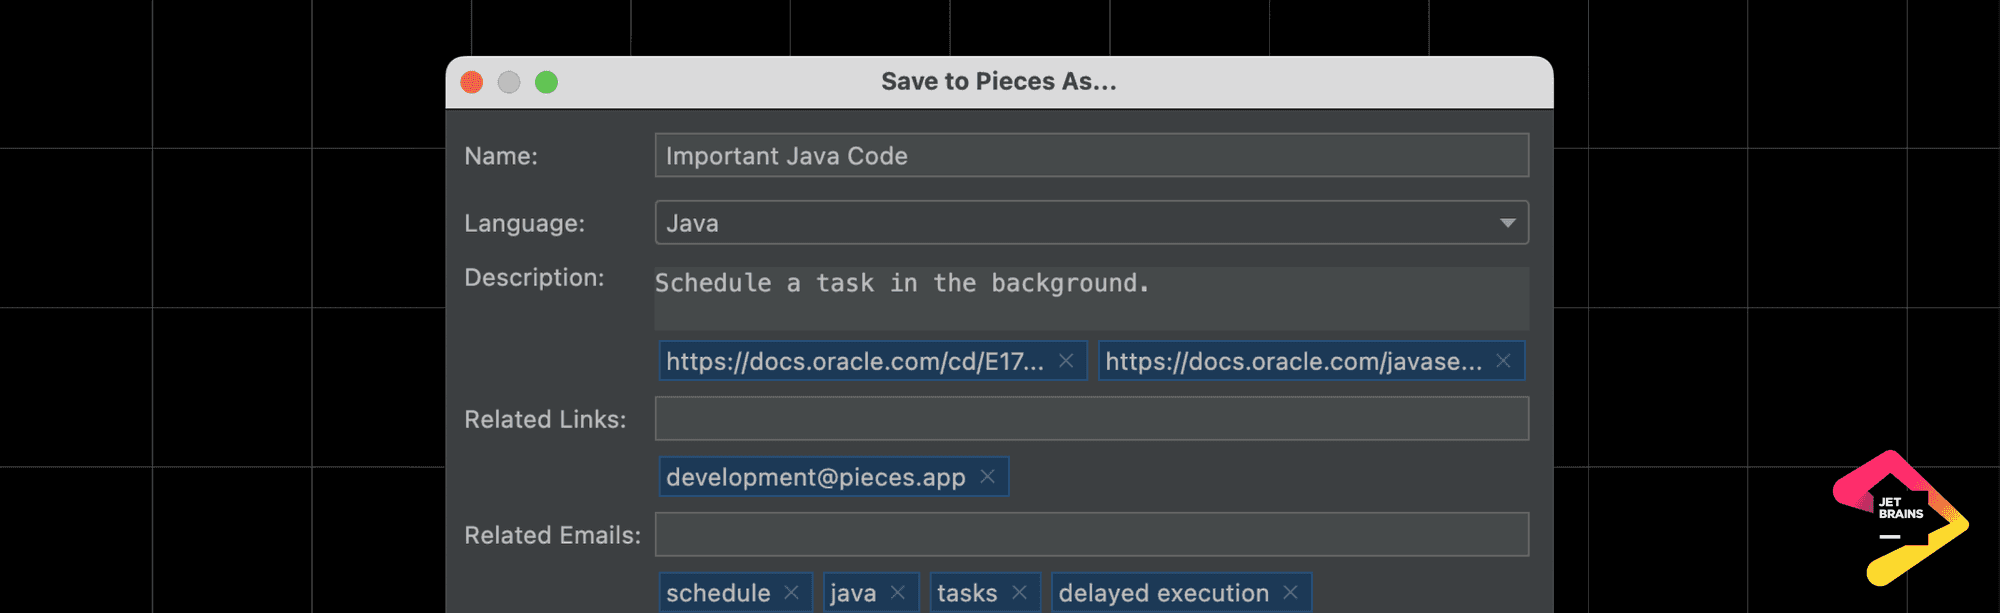
Task: Select the docs.oracle.com/cd/E17 link chip
Action: click(x=854, y=361)
